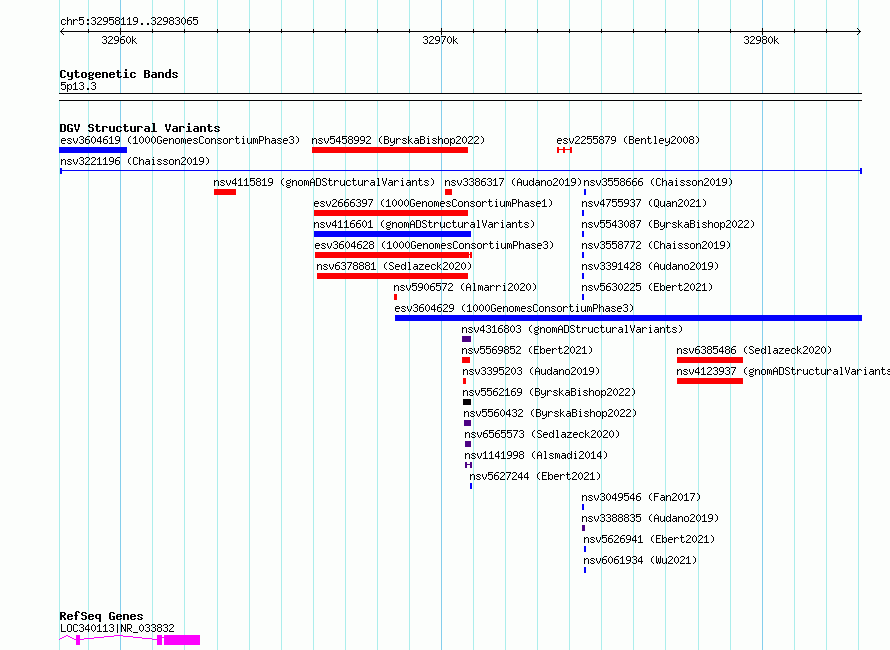Viewport: 890px width, 650px height.
Task: Open nsv1141998 (Alsmadi2014) label
Action: pos(536,455)
